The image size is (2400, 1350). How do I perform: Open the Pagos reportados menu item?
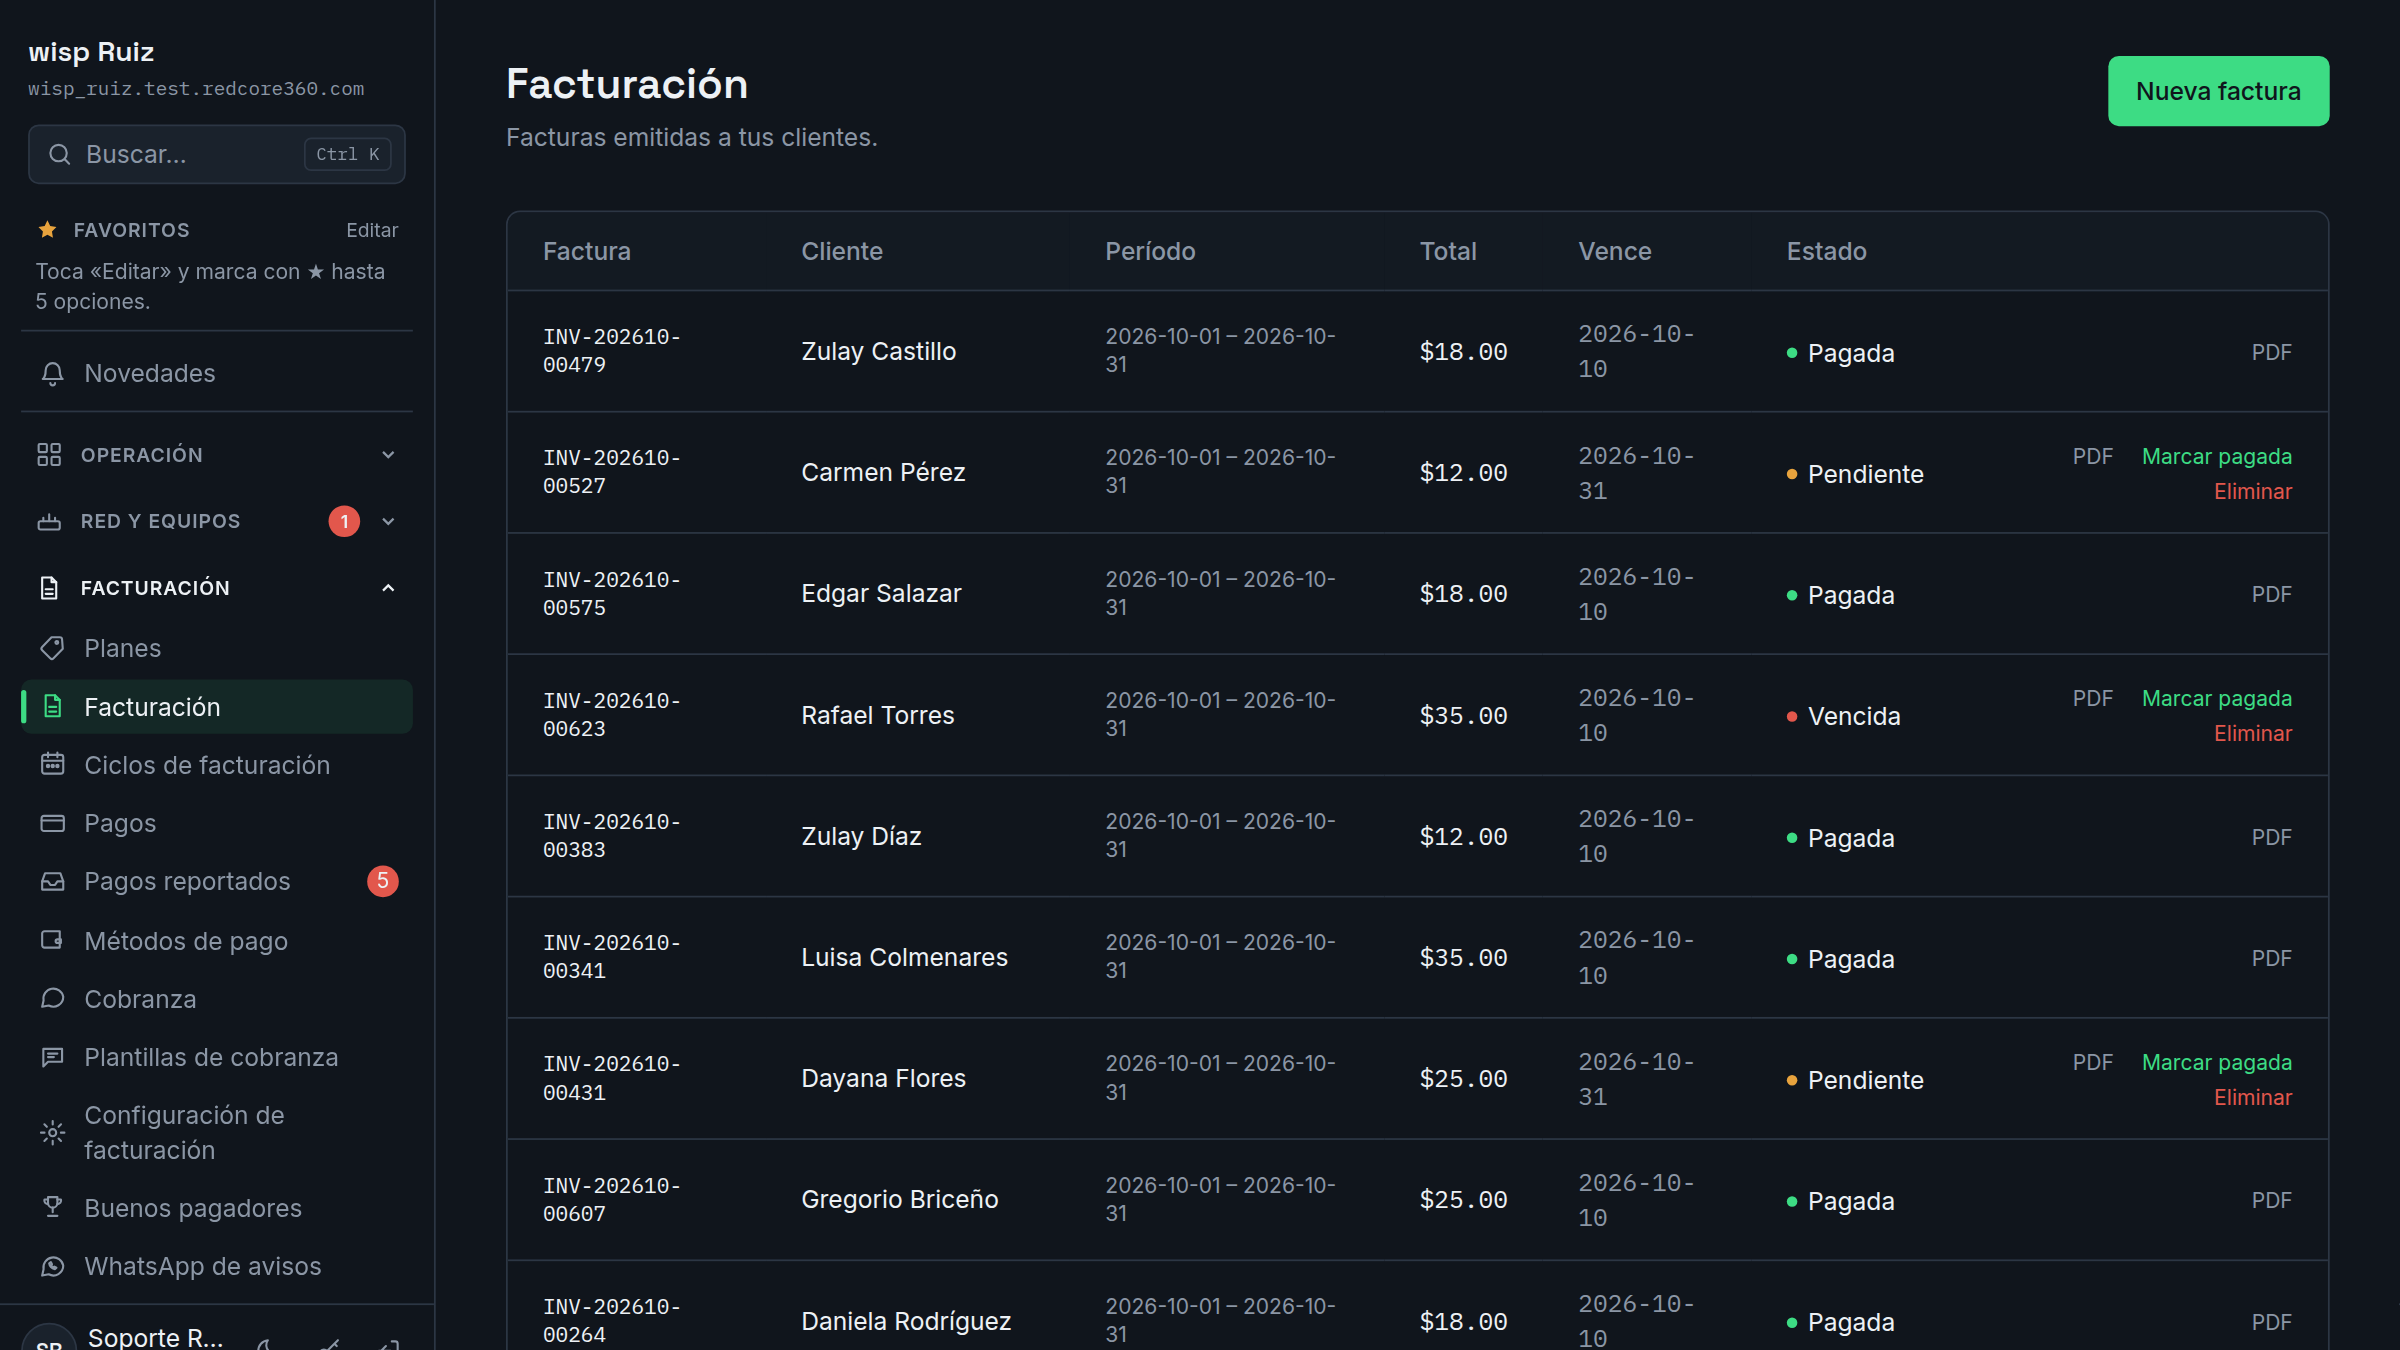[217, 881]
